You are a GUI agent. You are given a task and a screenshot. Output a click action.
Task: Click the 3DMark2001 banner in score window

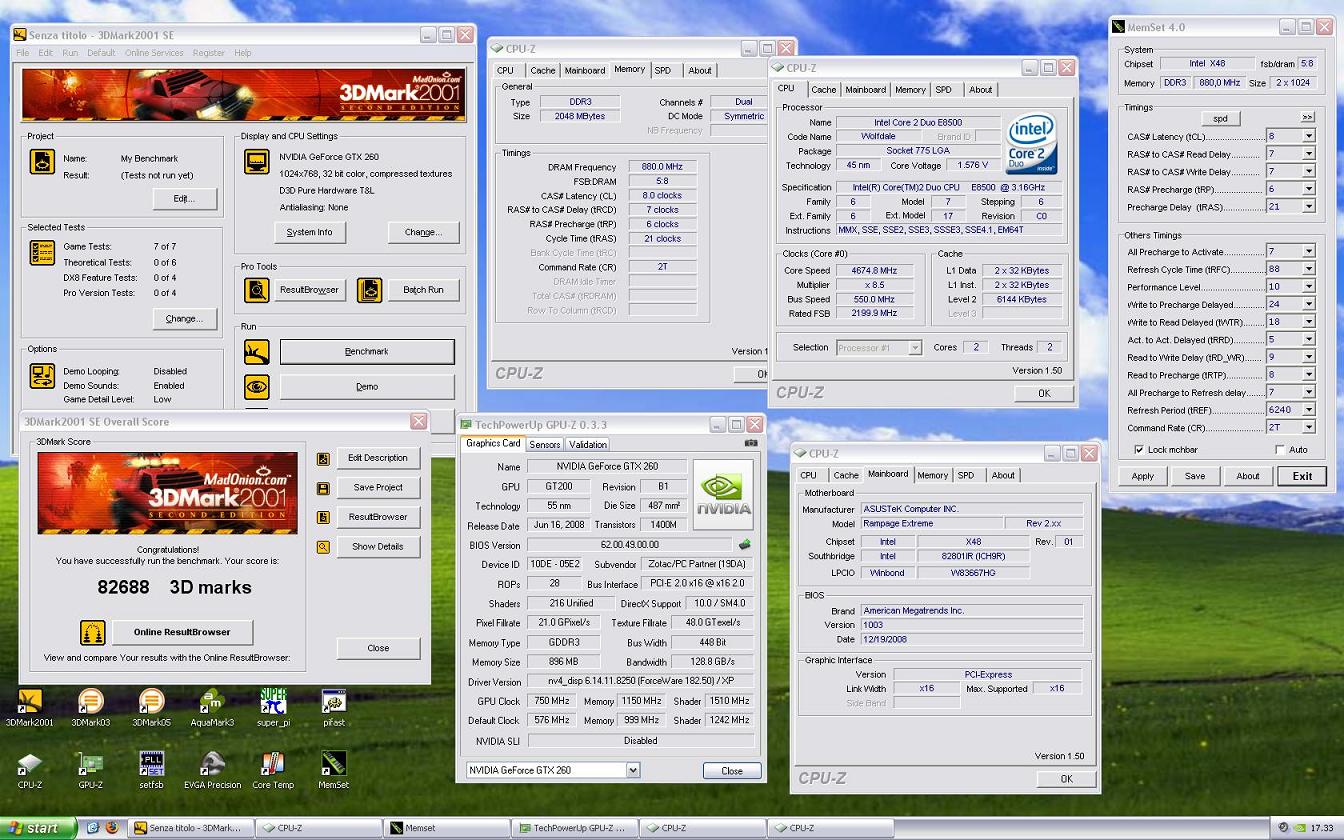point(167,493)
